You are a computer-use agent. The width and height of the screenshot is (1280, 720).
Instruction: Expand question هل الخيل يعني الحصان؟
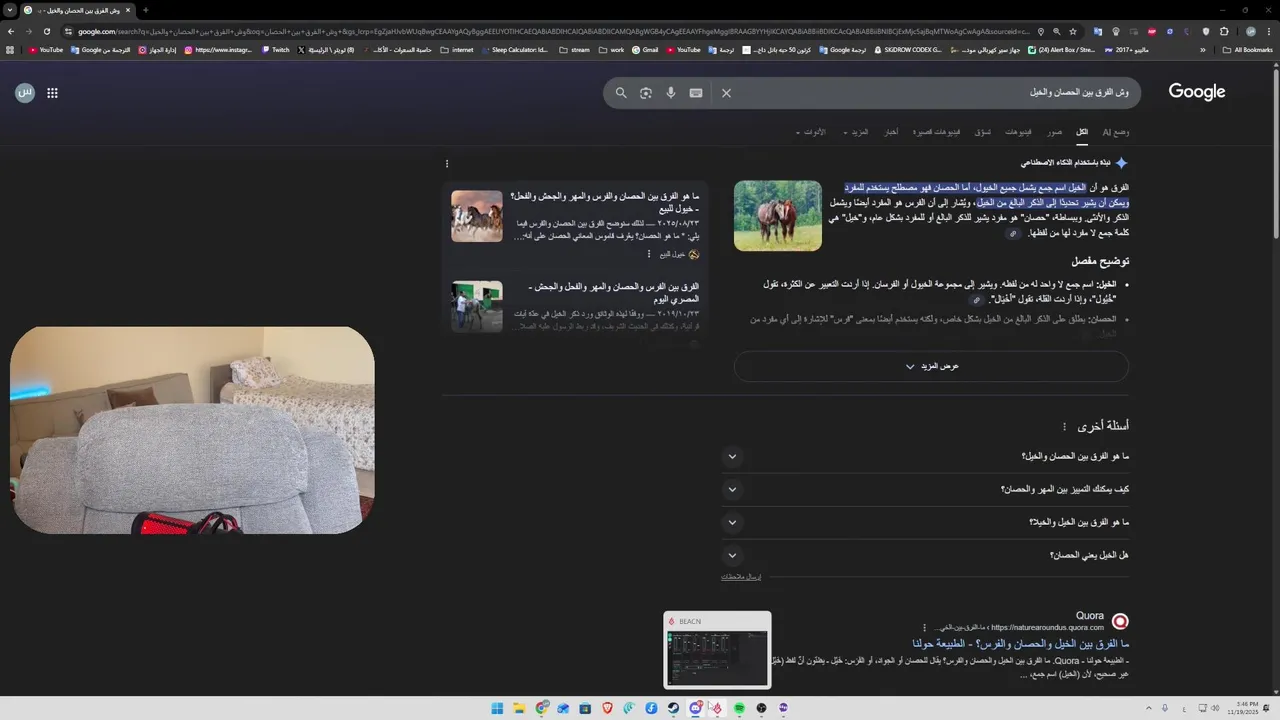click(x=925, y=555)
